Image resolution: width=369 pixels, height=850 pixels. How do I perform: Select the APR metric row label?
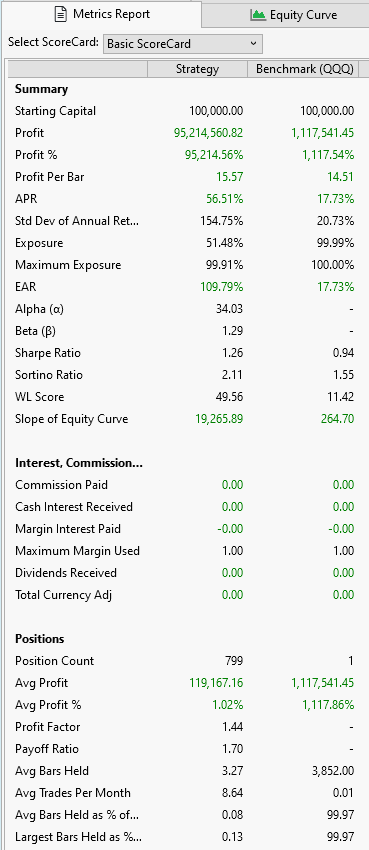click(x=26, y=199)
